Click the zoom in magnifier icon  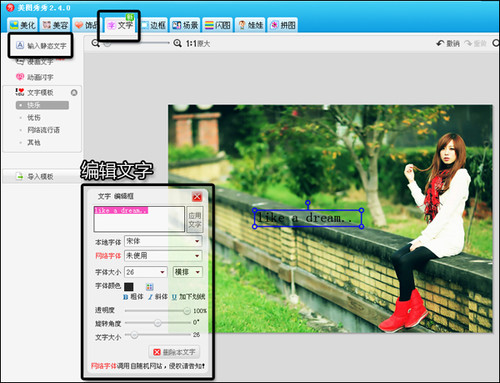[177, 43]
